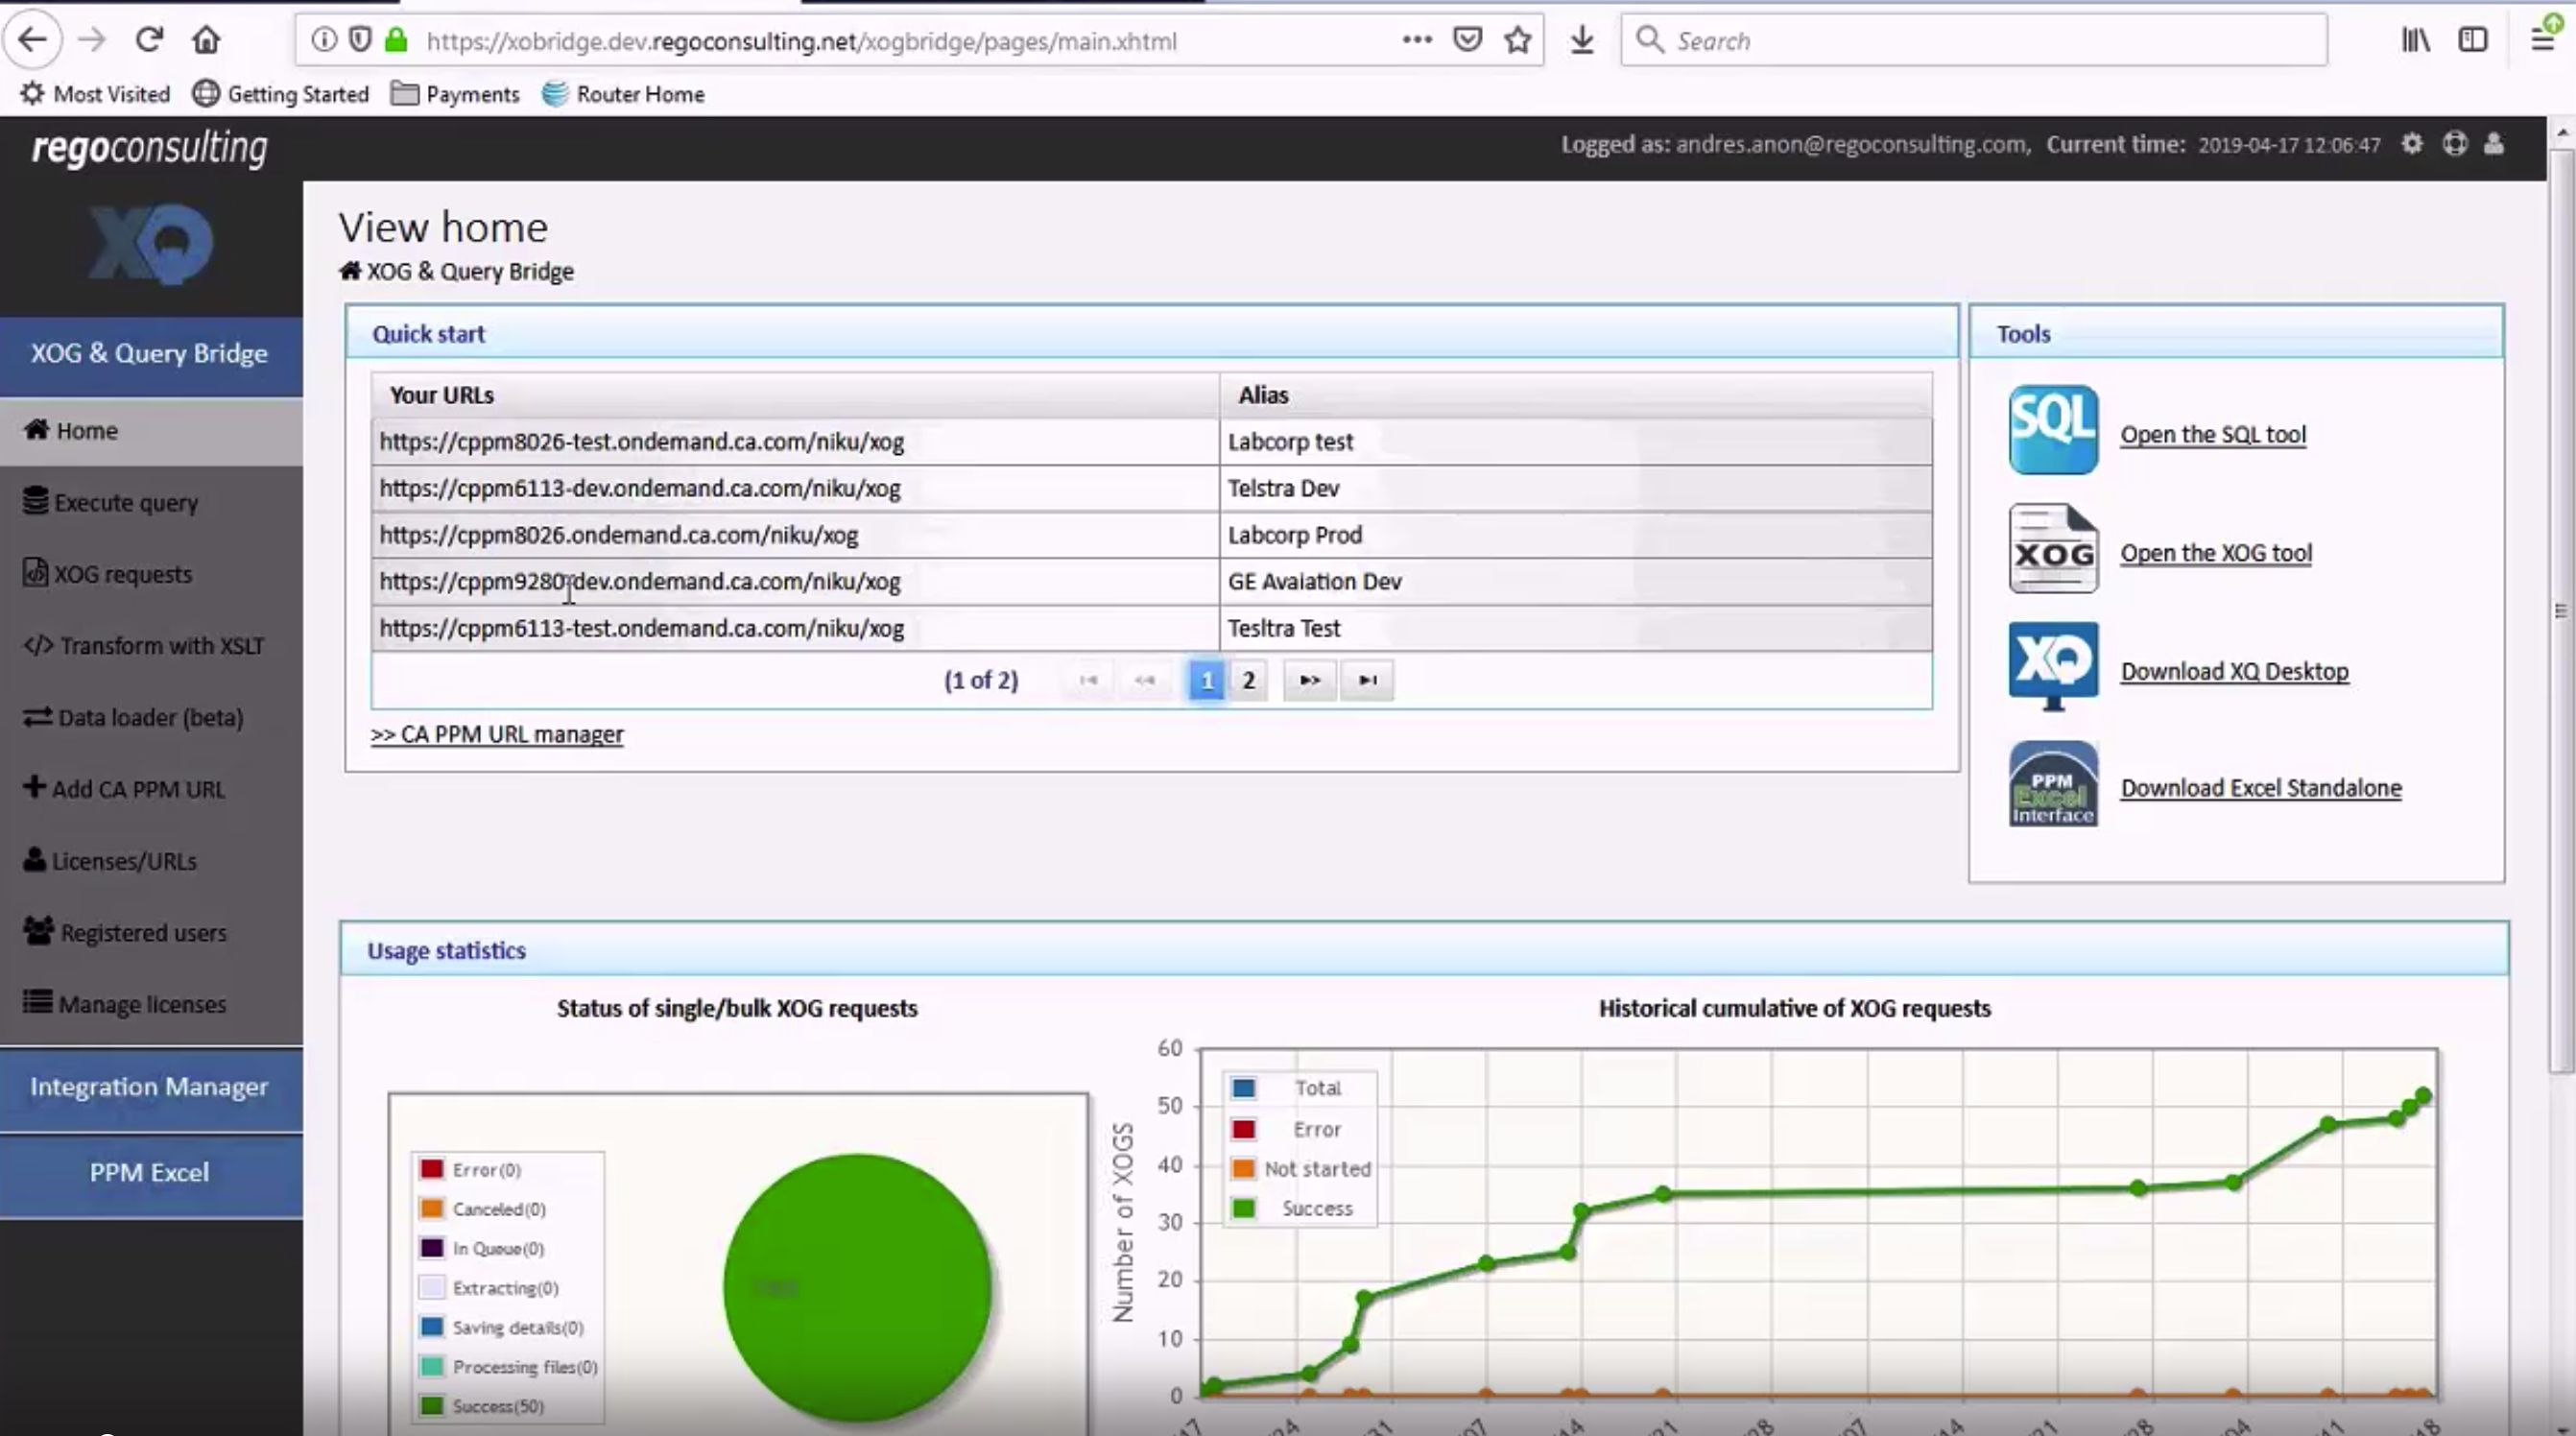Click the XOG tool icon in Tools panel
2576x1436 pixels.
point(2052,549)
